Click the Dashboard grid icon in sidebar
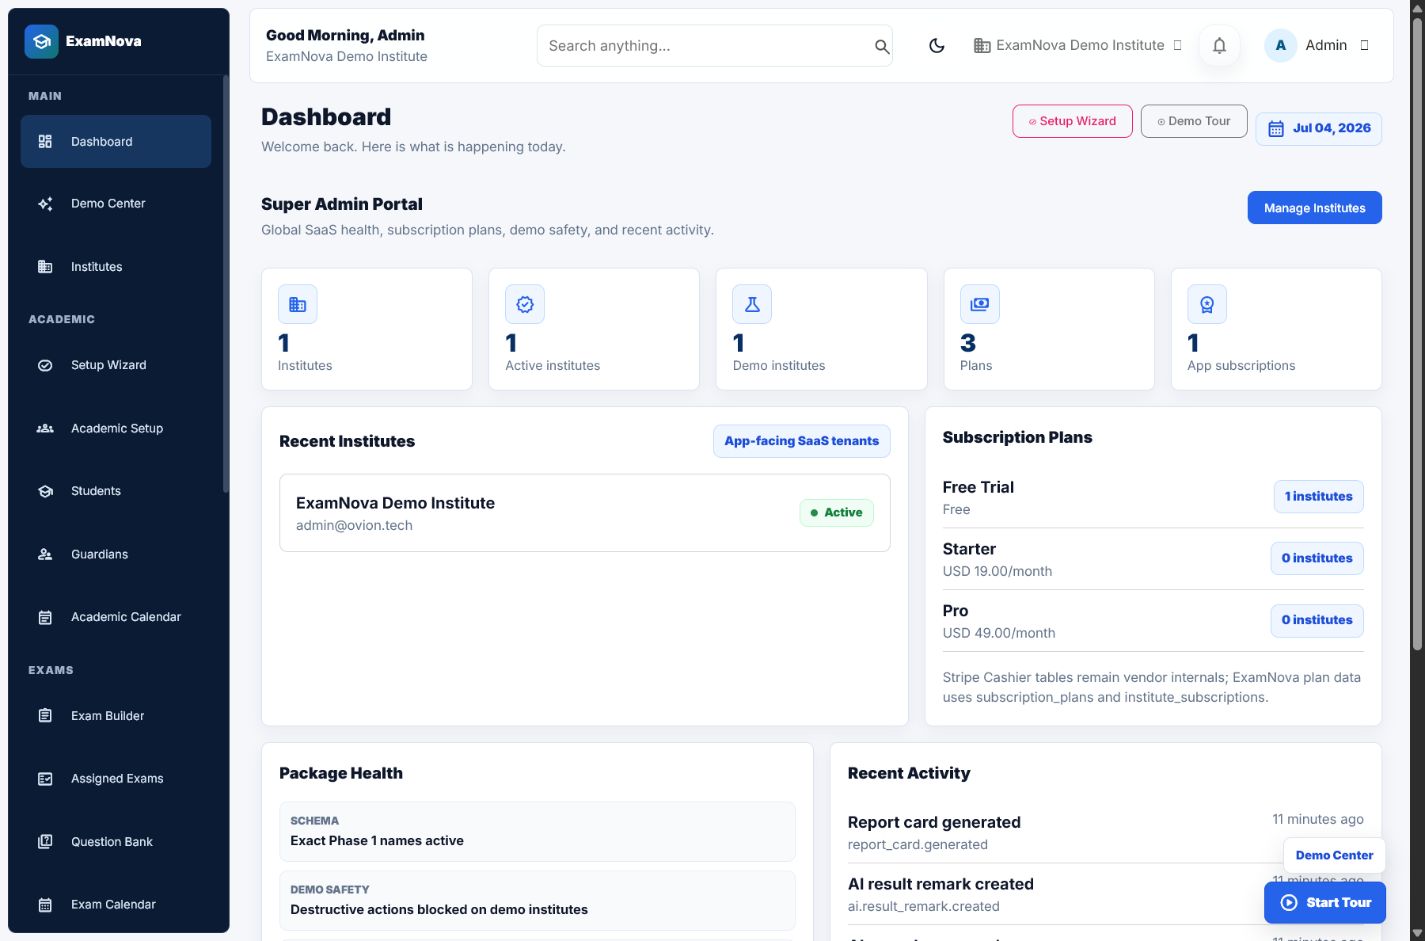The image size is (1425, 941). pyautogui.click(x=45, y=142)
